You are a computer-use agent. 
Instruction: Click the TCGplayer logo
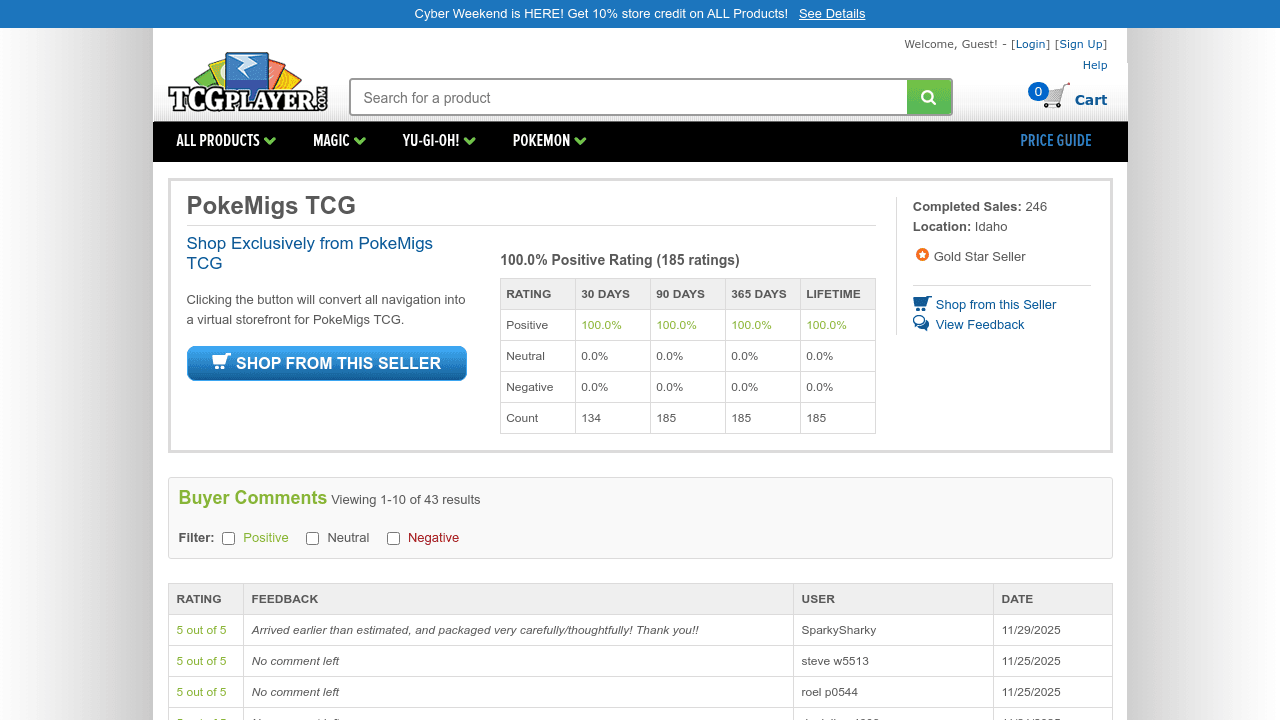click(247, 84)
